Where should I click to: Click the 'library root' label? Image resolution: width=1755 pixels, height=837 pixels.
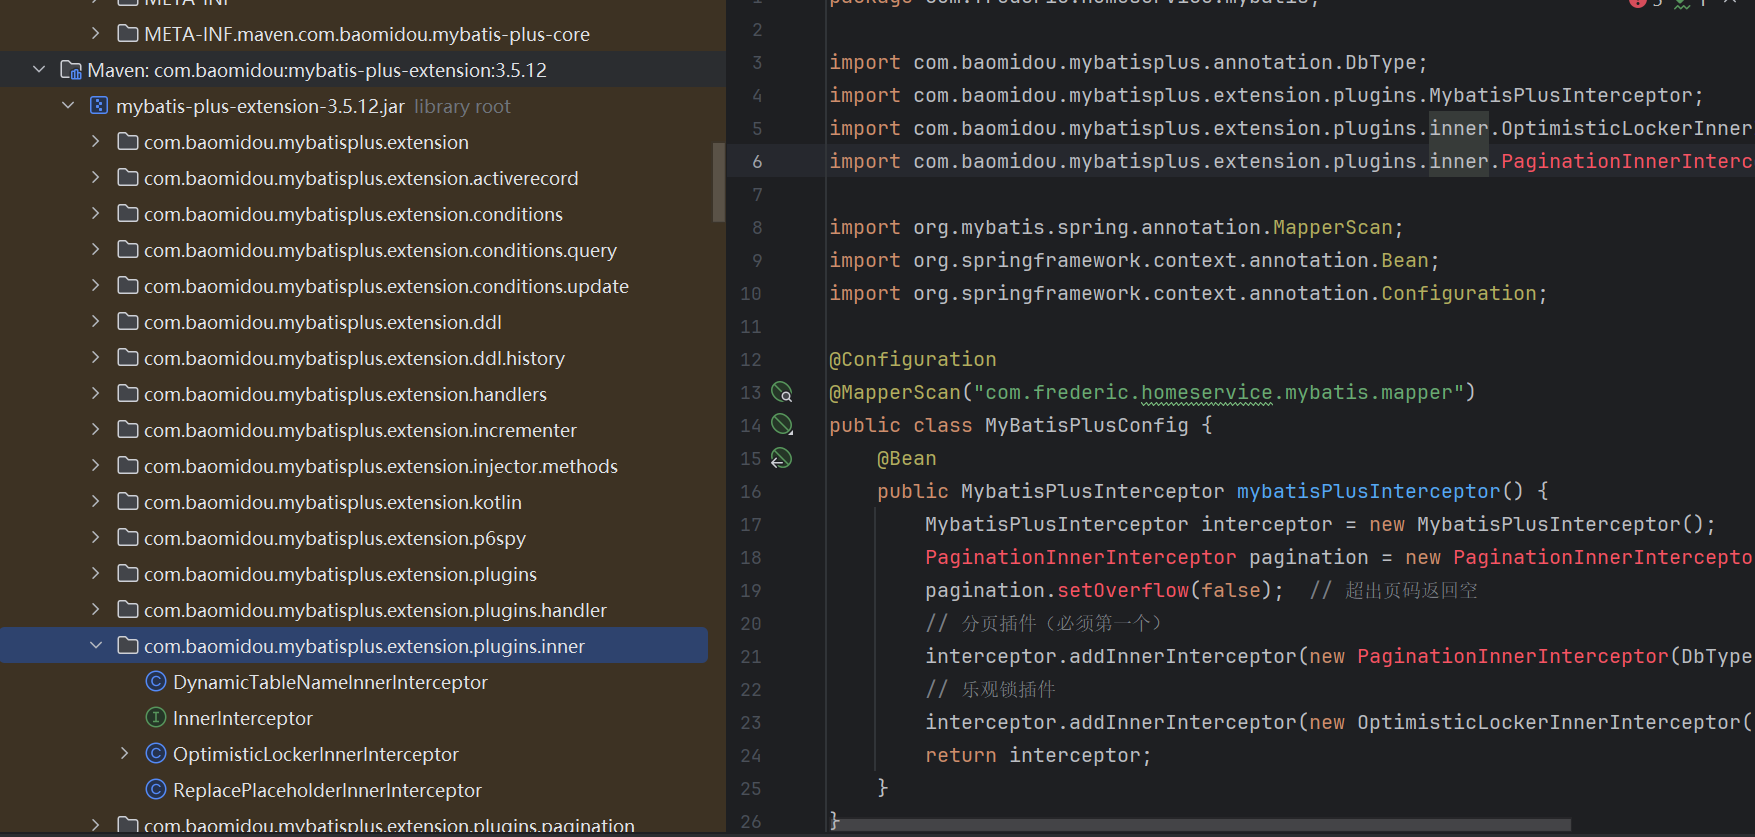coord(462,106)
